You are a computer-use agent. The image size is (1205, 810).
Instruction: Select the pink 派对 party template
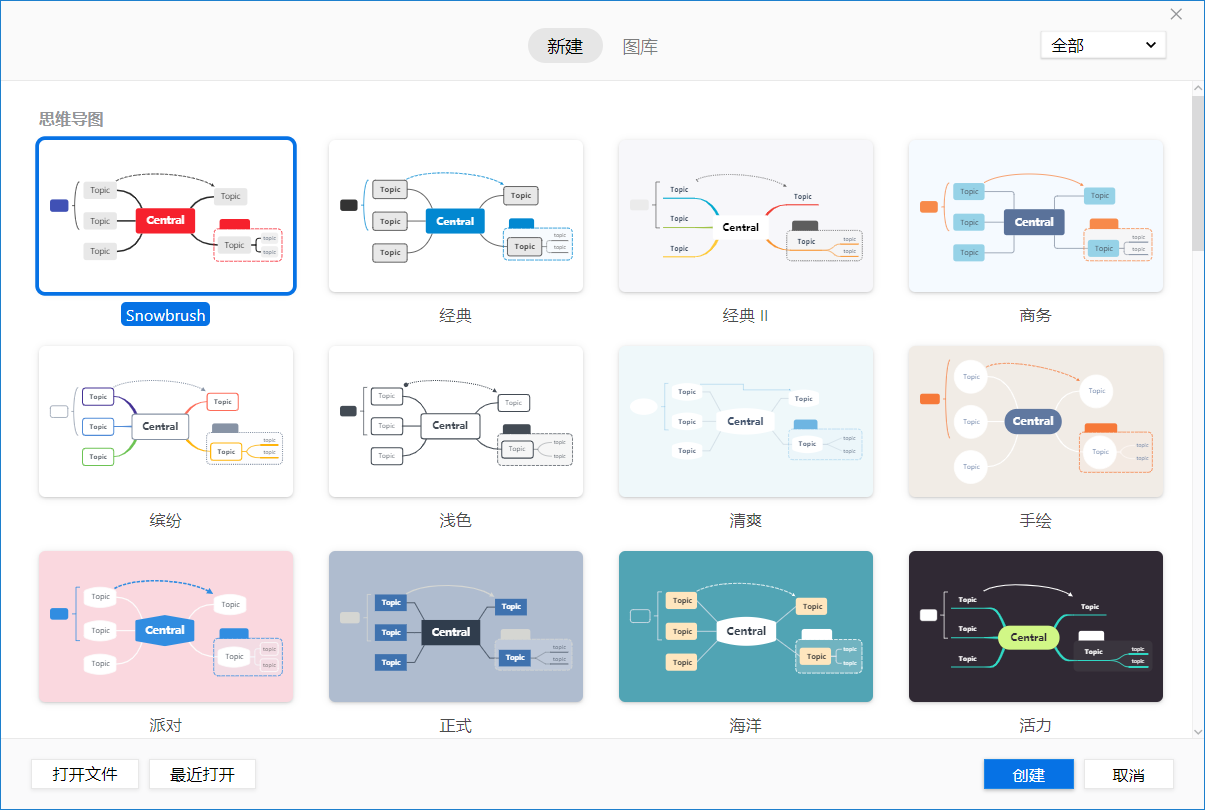point(165,626)
